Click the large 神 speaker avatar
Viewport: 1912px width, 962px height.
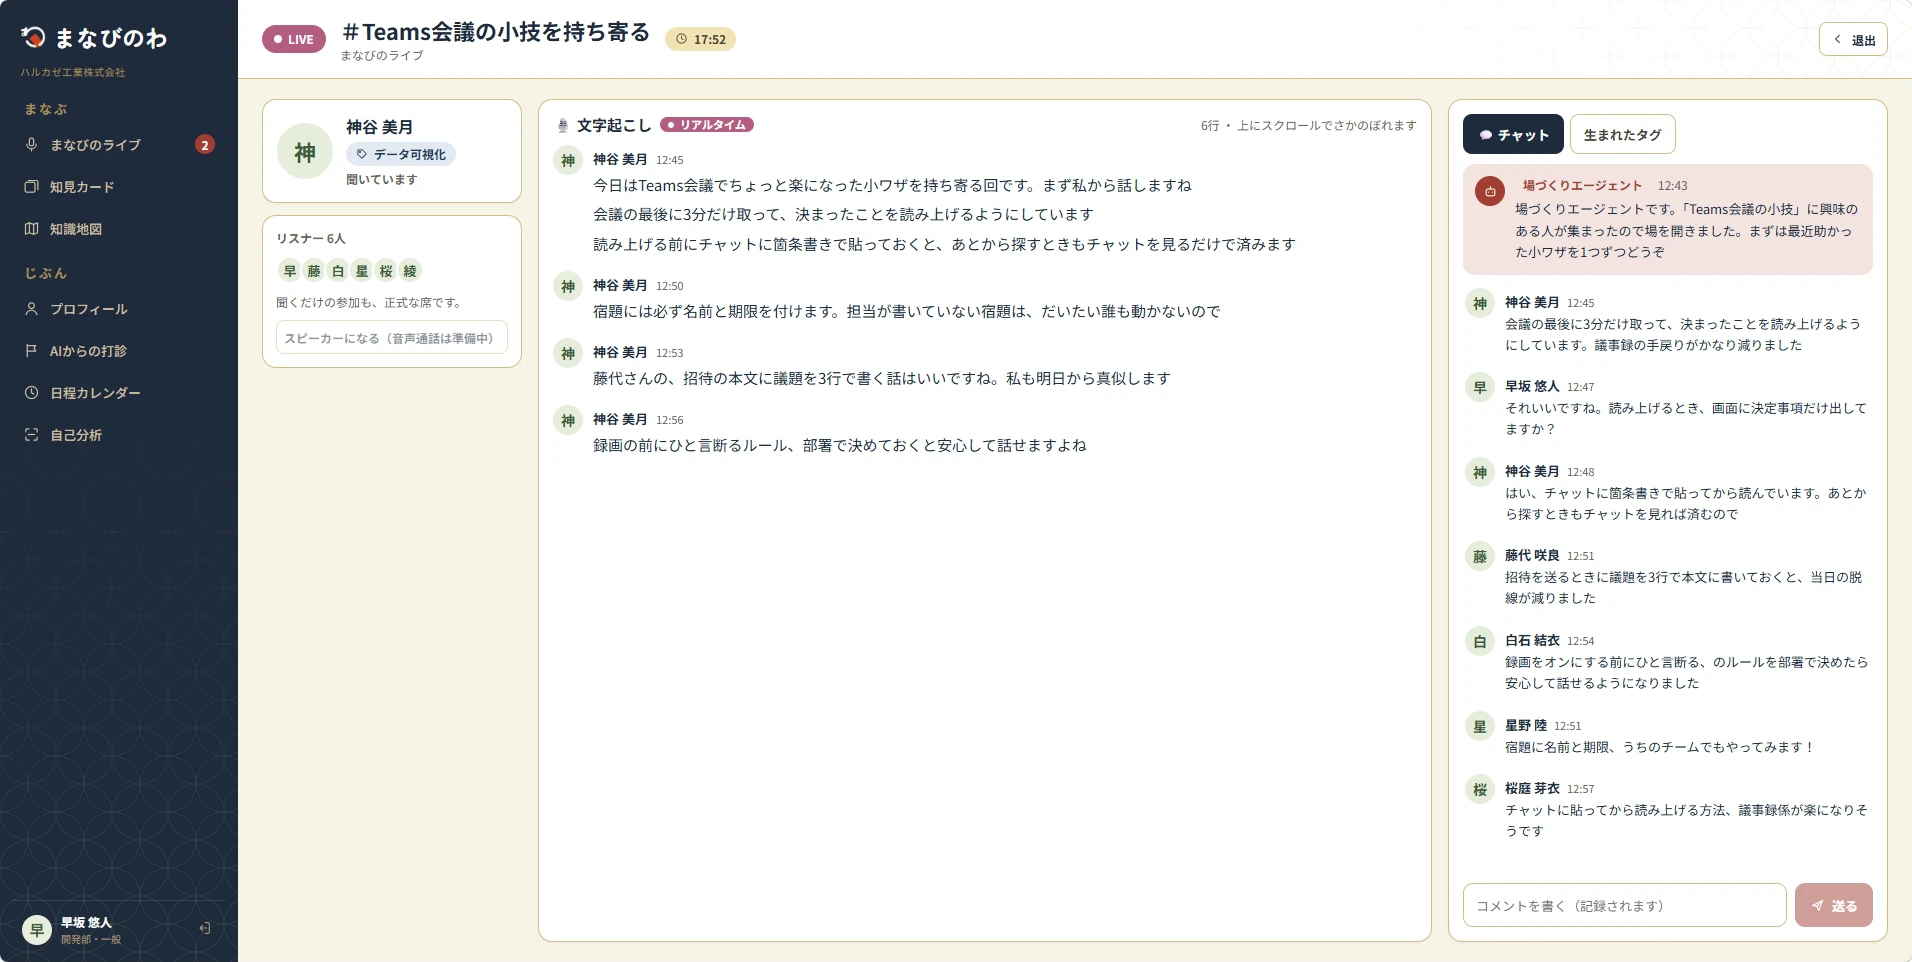(305, 151)
